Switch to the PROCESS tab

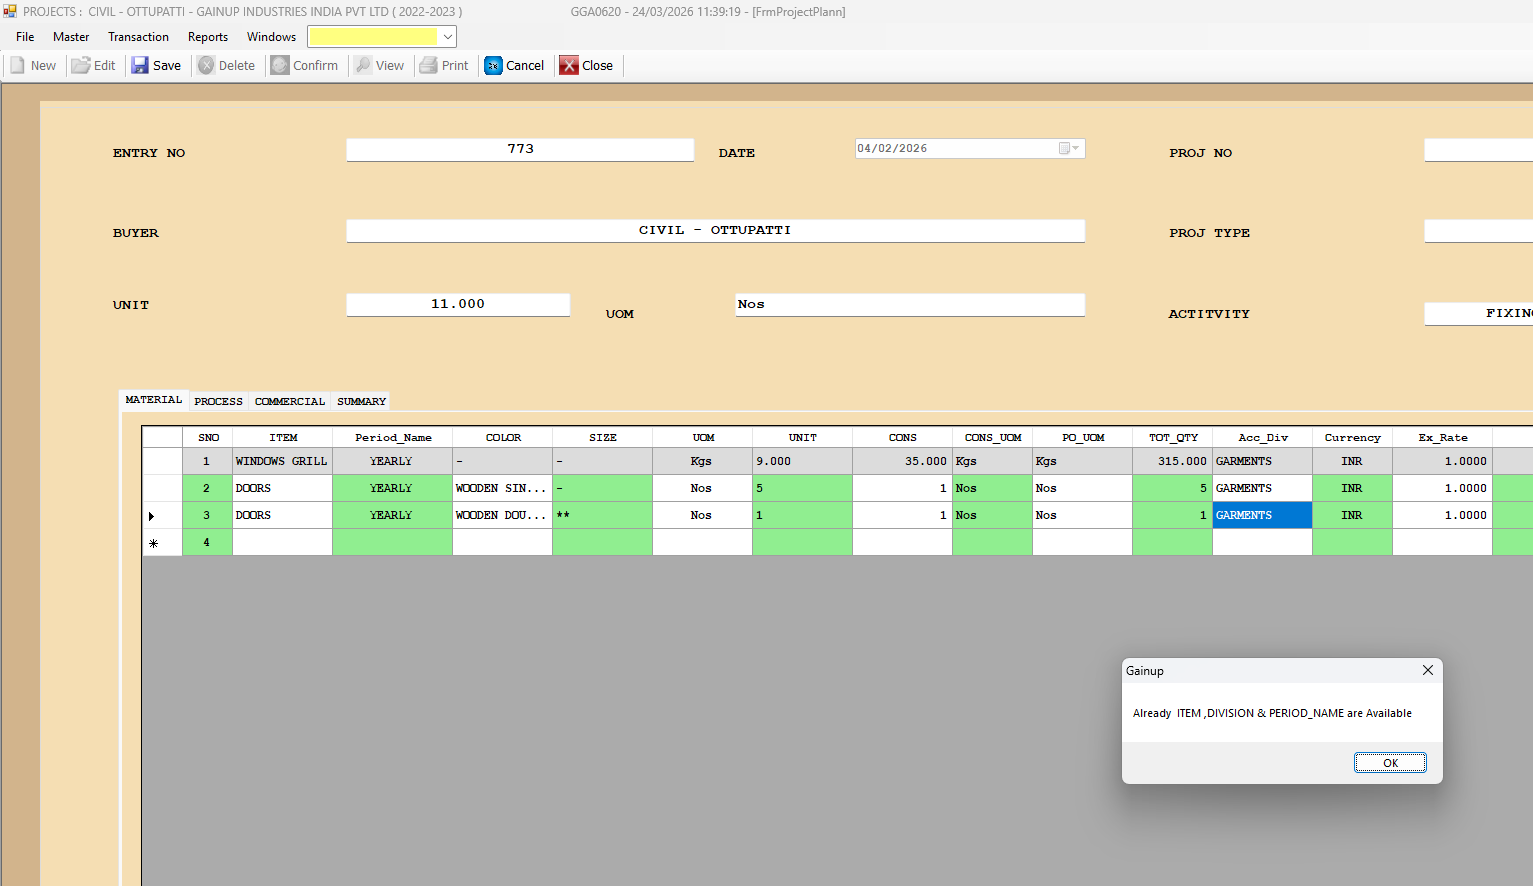[x=218, y=402]
